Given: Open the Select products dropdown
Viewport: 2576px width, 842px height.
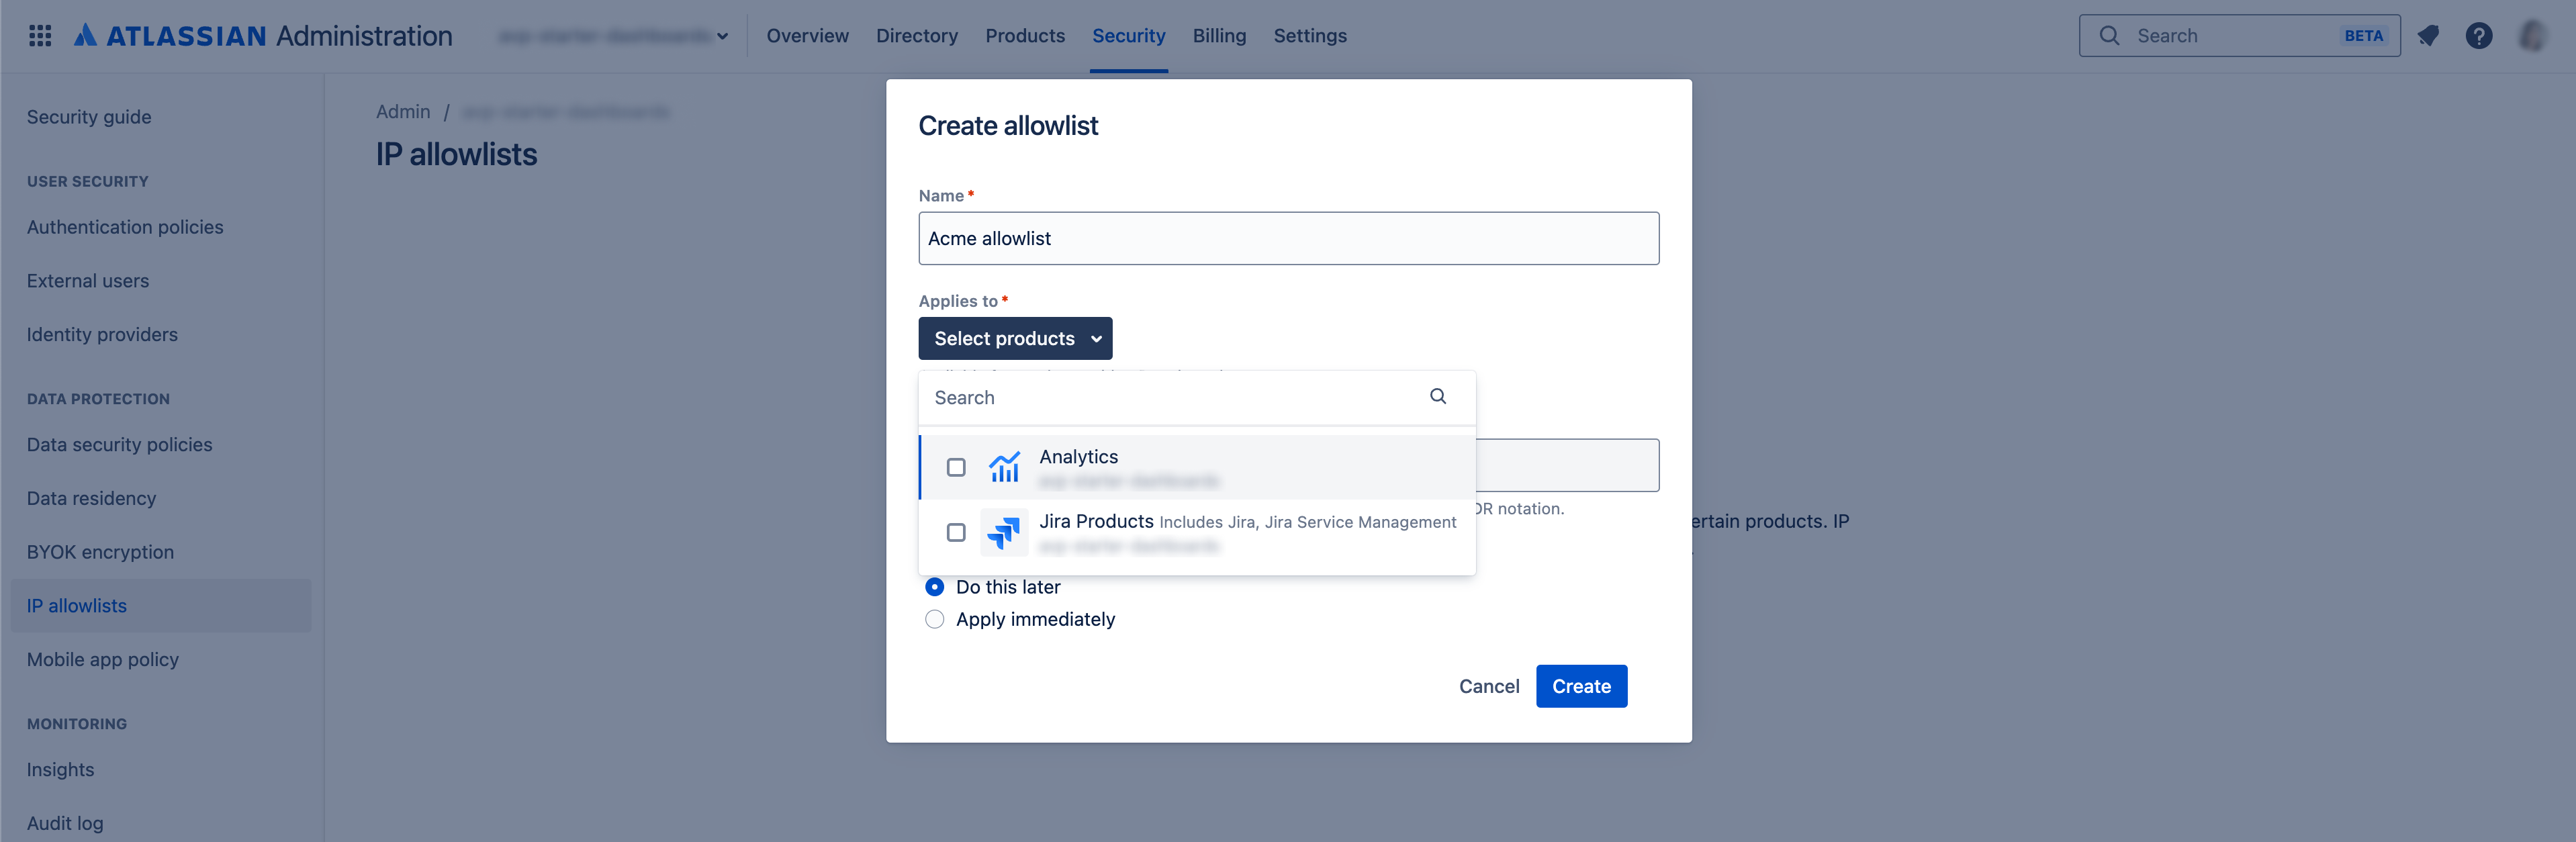Looking at the screenshot, I should point(1015,338).
